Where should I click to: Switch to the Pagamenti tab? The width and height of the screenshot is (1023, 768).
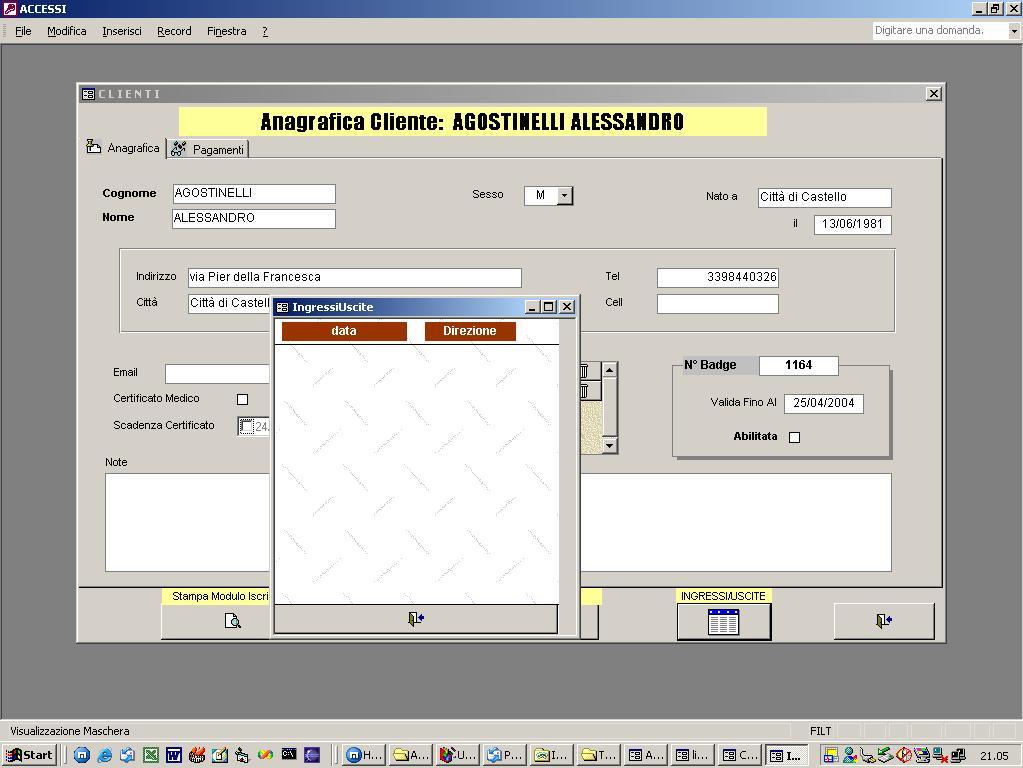pyautogui.click(x=207, y=149)
